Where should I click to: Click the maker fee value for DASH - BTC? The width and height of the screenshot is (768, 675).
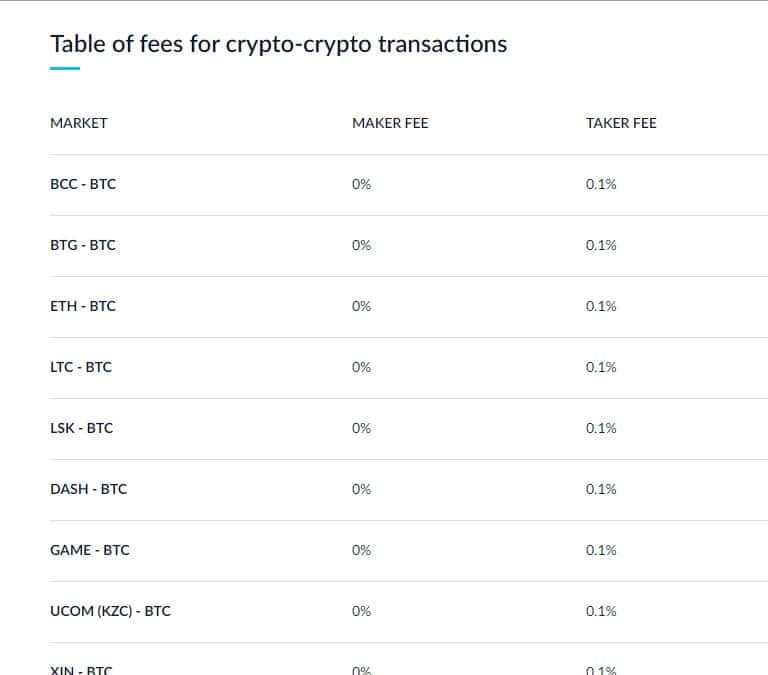(x=362, y=489)
